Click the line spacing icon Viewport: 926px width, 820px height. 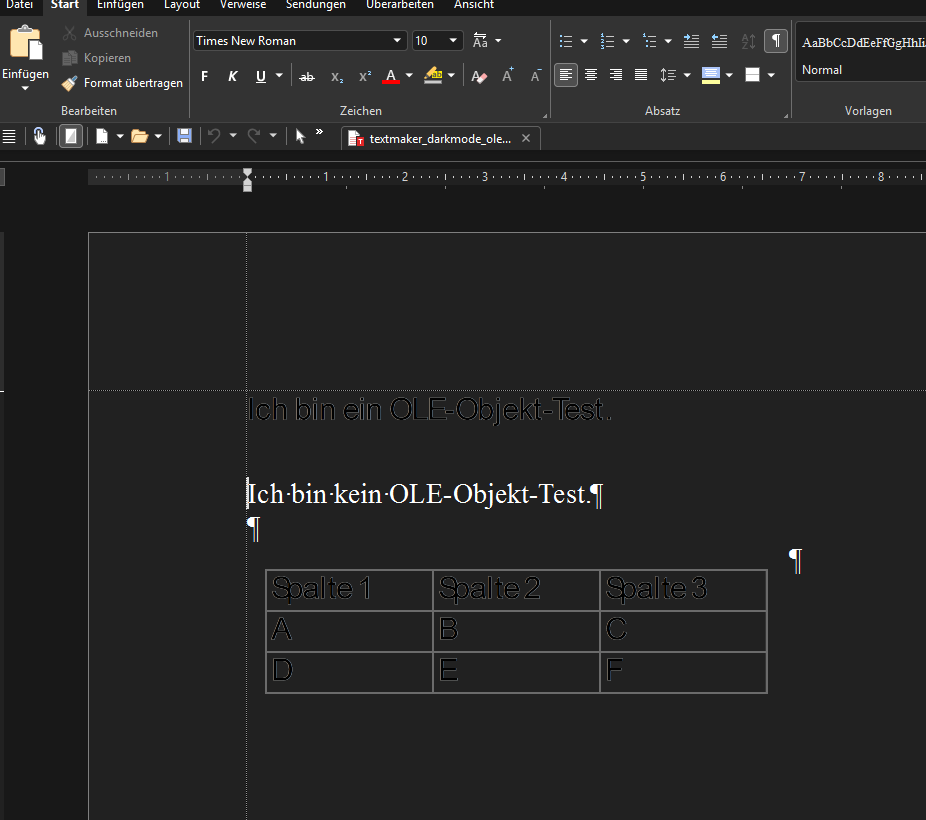(x=668, y=75)
